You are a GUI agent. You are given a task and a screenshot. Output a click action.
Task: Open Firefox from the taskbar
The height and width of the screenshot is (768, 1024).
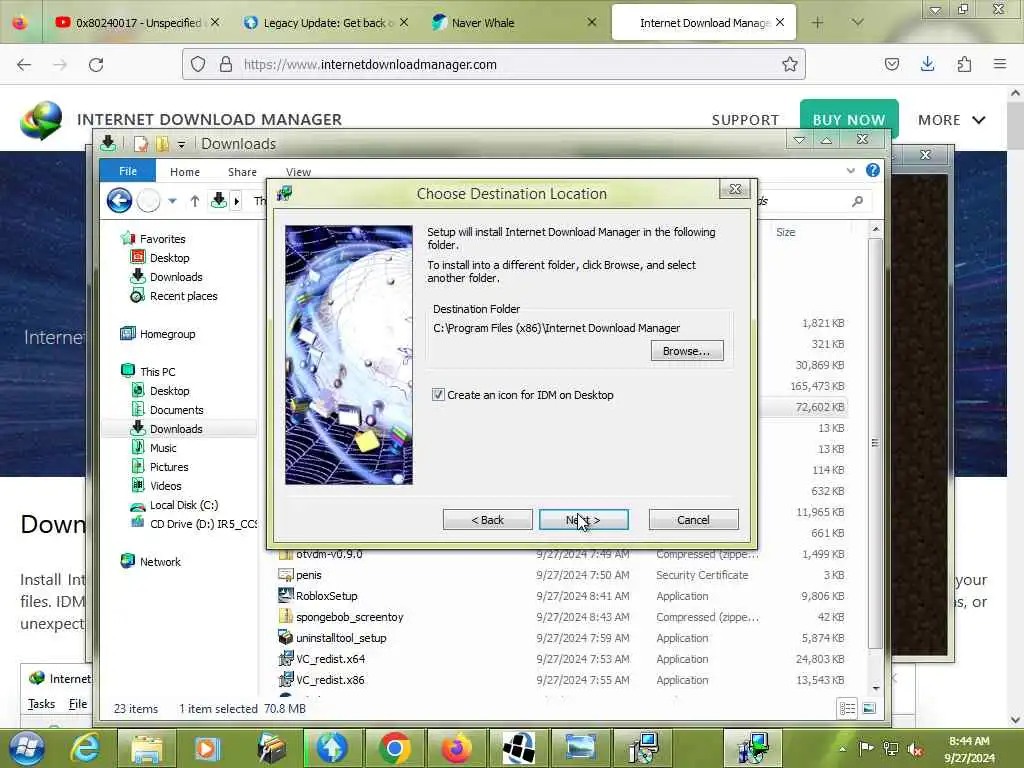pyautogui.click(x=456, y=748)
